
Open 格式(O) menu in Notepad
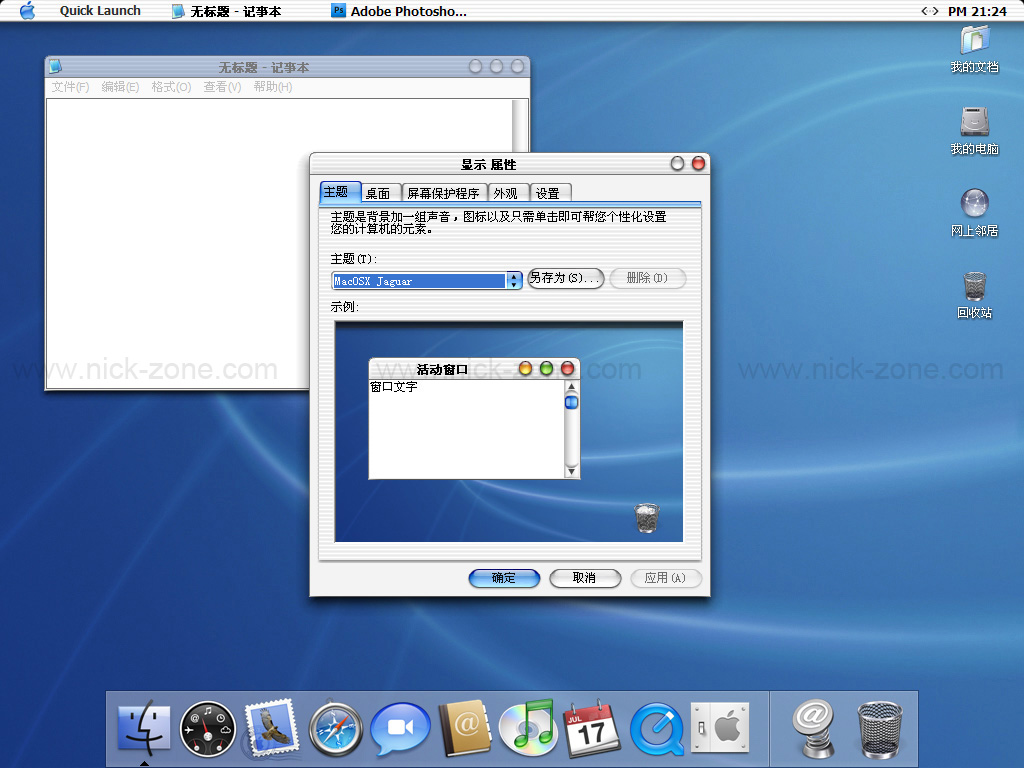[x=171, y=87]
